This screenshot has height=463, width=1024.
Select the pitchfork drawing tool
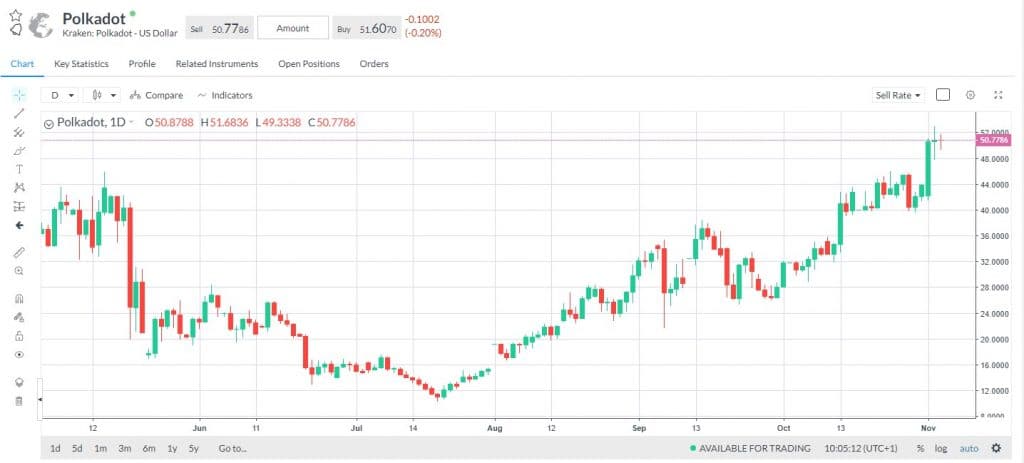pyautogui.click(x=19, y=132)
